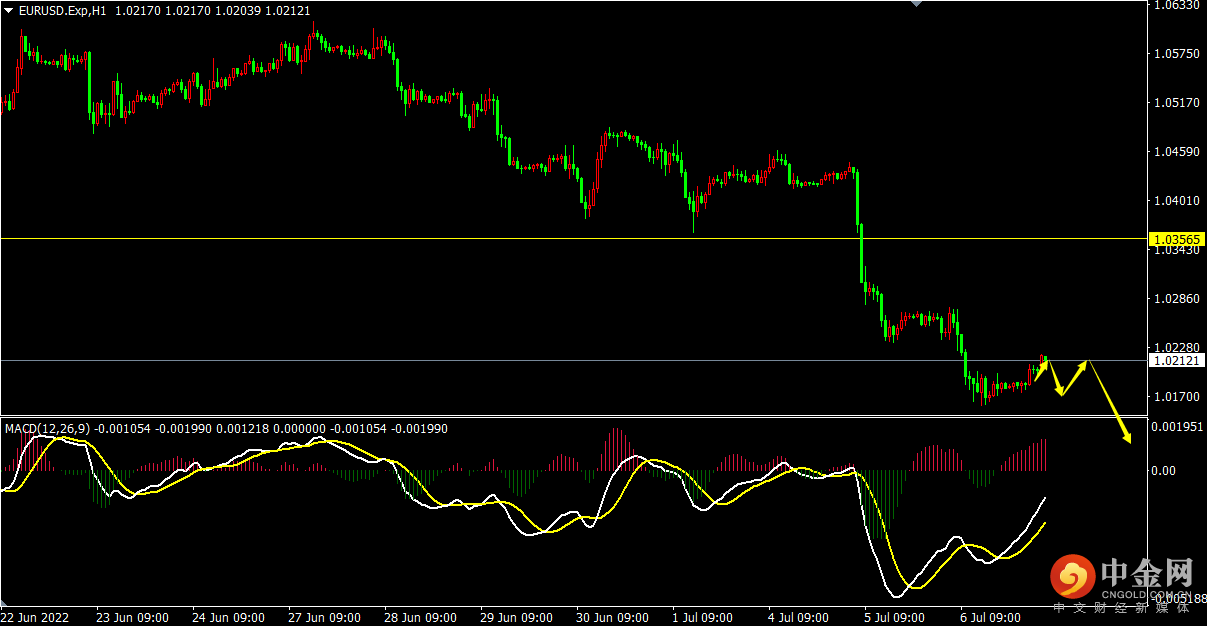
Task: Select the gray current bid price line
Action: [x=572, y=360]
